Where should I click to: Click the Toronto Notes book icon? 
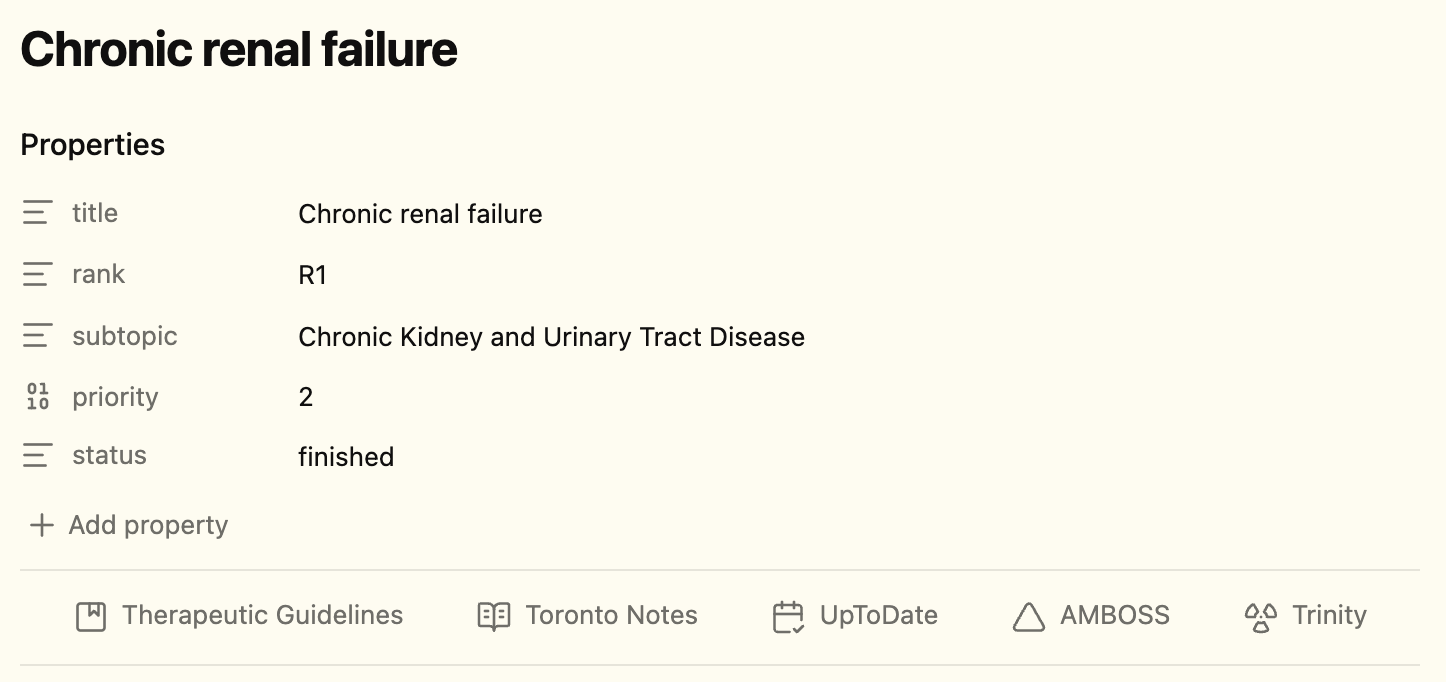pos(494,616)
